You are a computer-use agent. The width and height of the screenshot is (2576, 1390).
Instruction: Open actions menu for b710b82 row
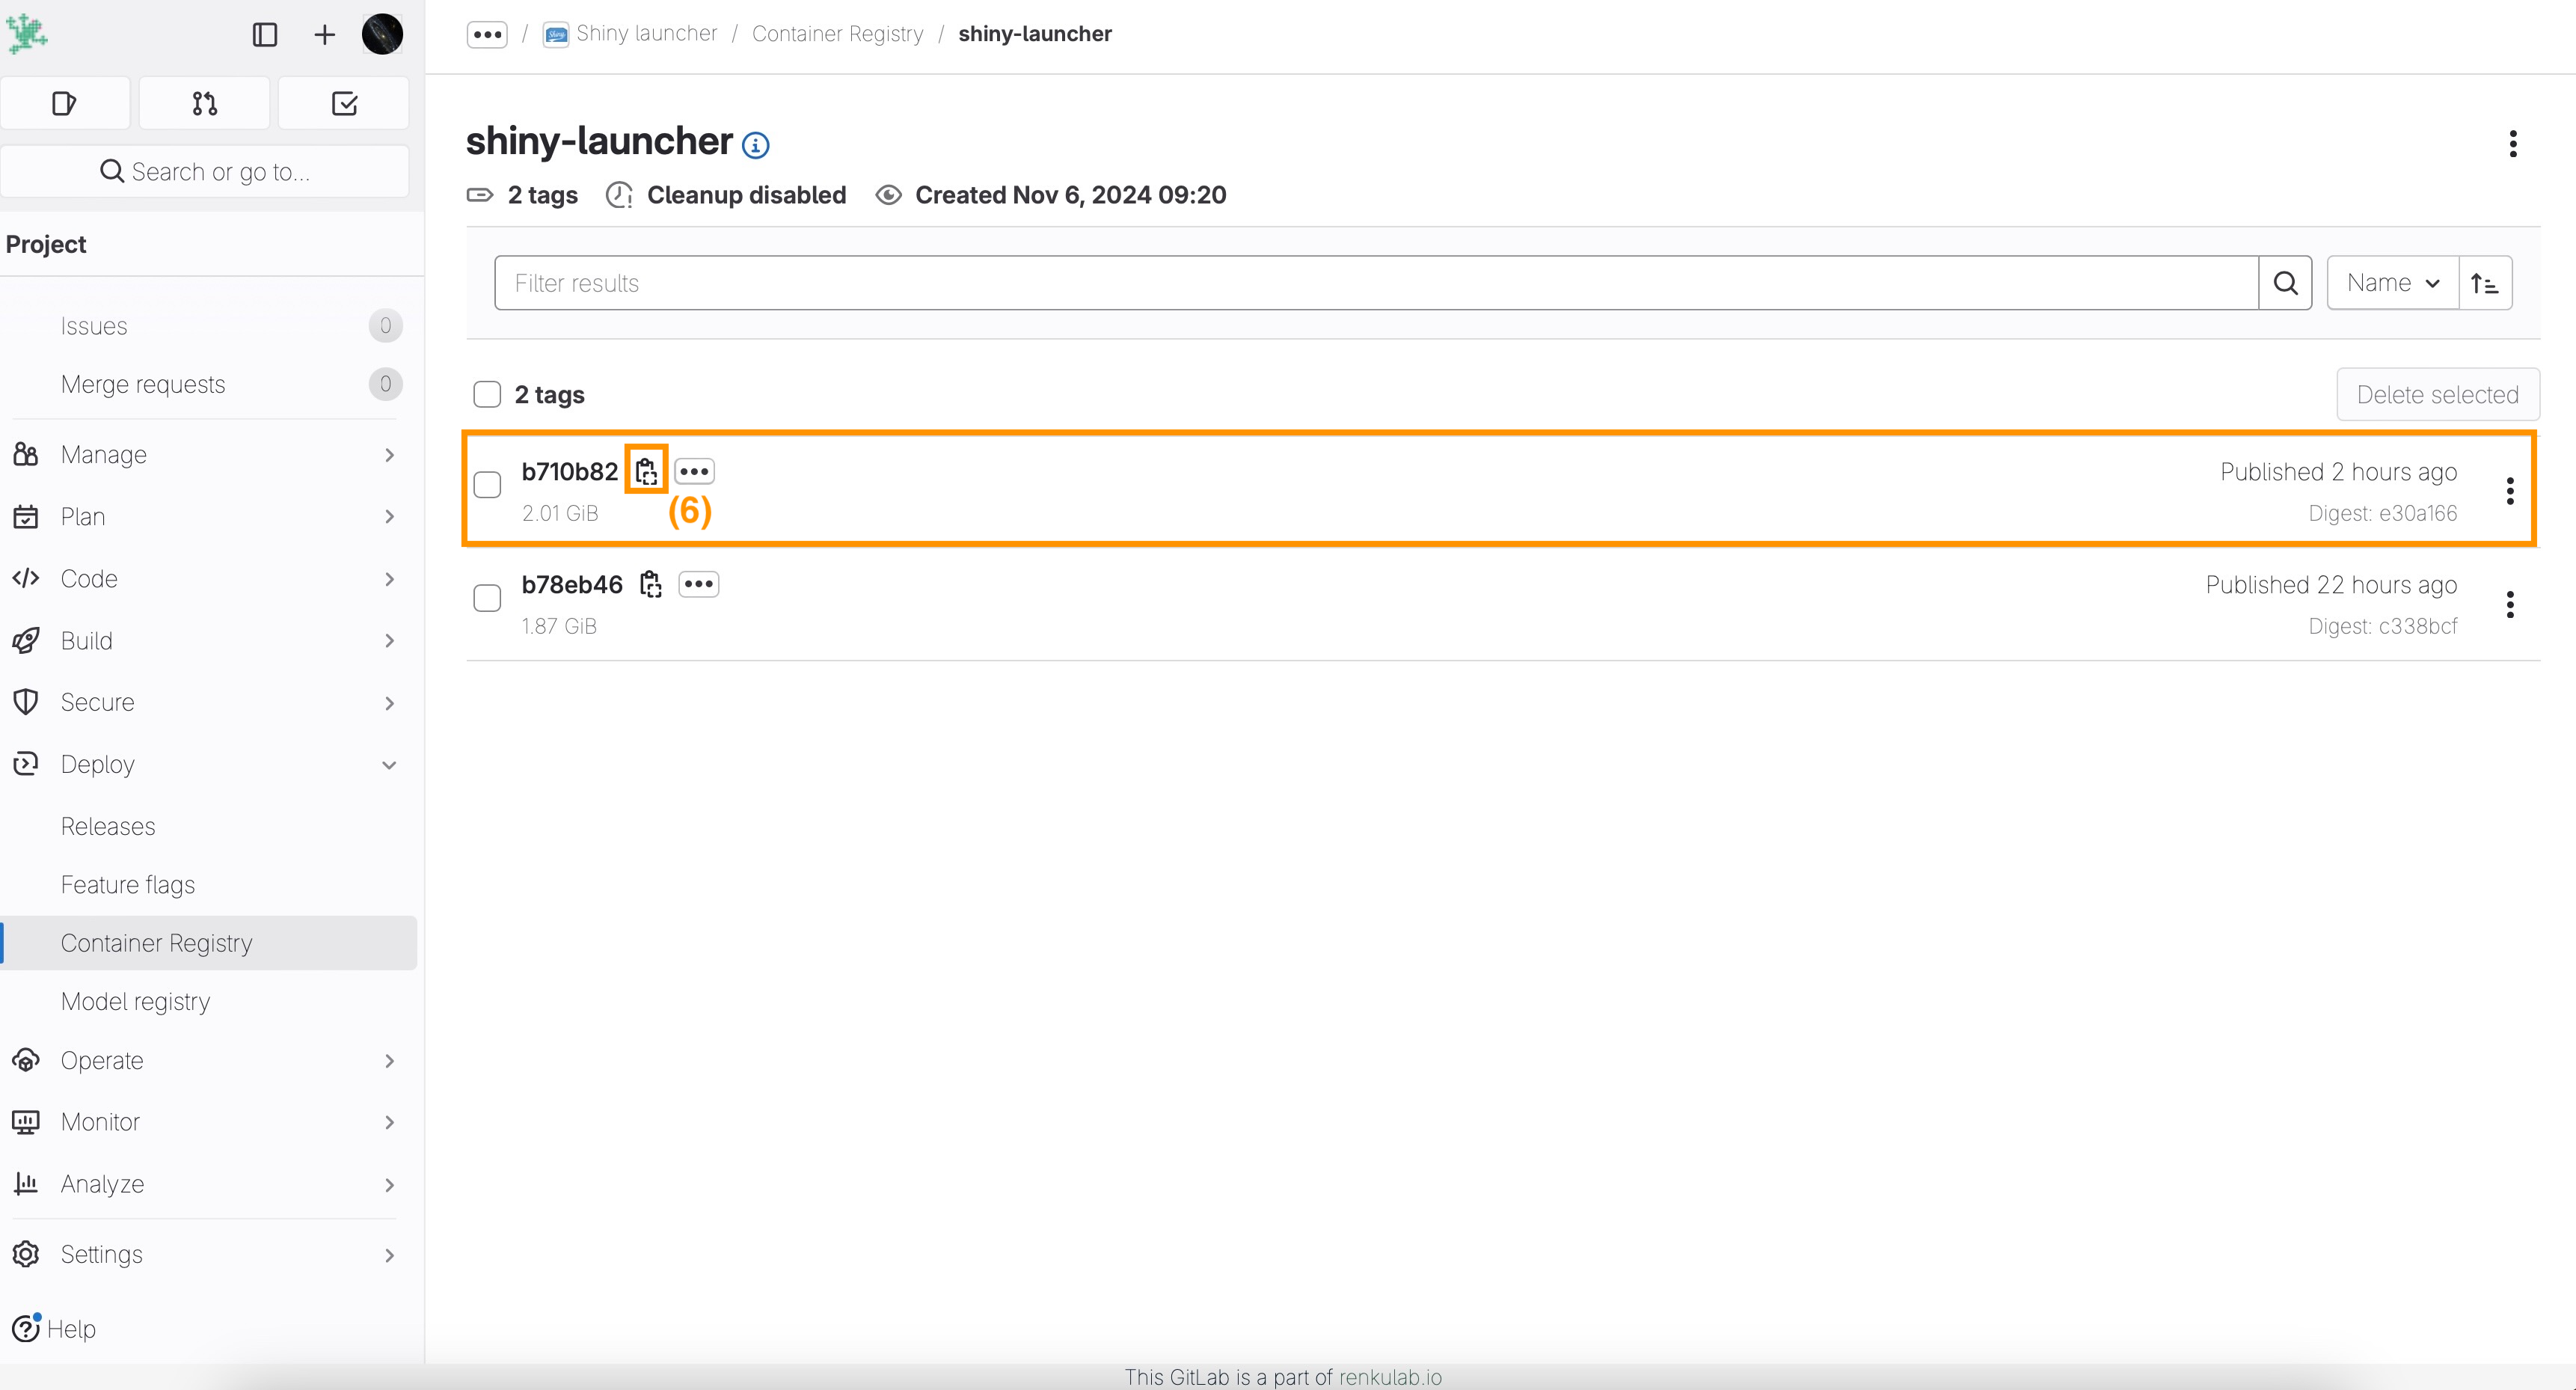click(2510, 491)
